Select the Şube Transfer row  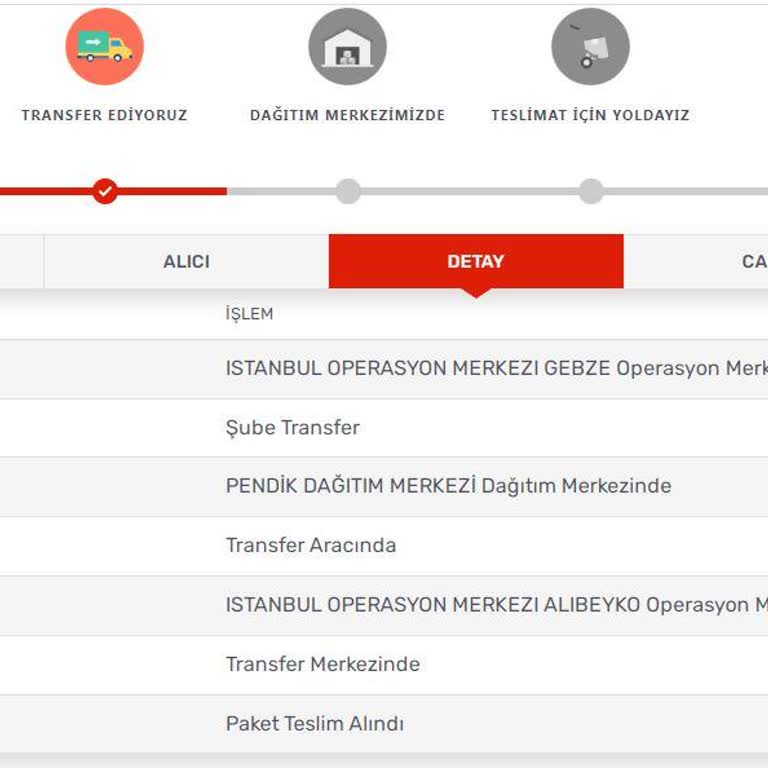(384, 428)
